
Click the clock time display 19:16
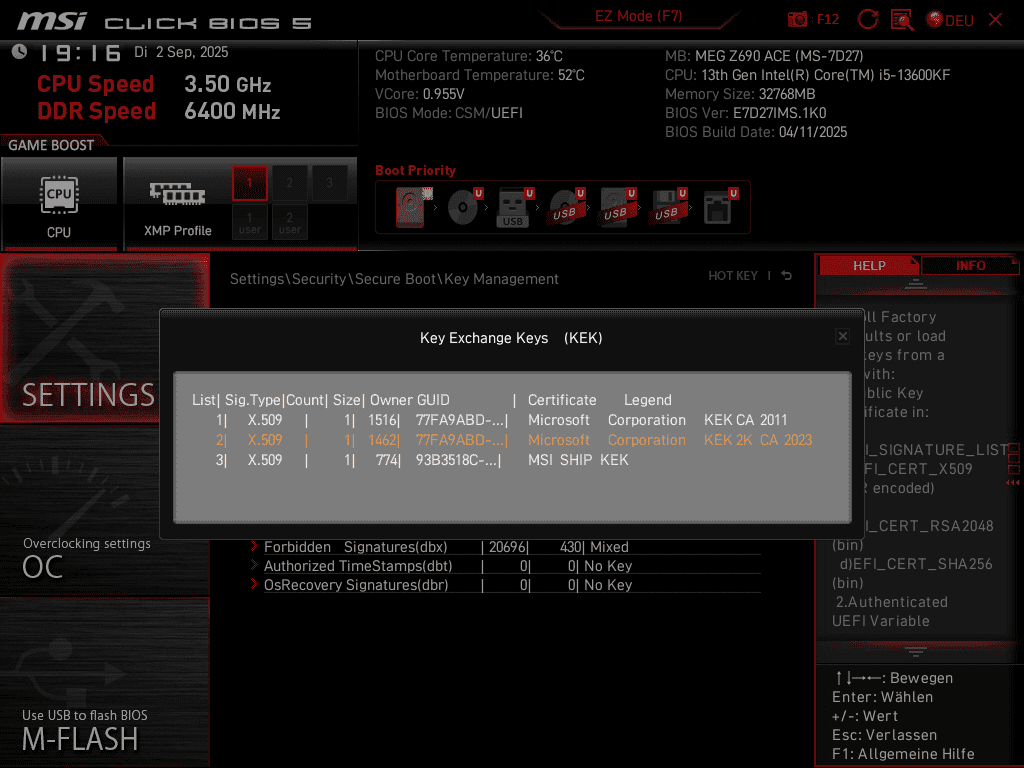click(80, 53)
